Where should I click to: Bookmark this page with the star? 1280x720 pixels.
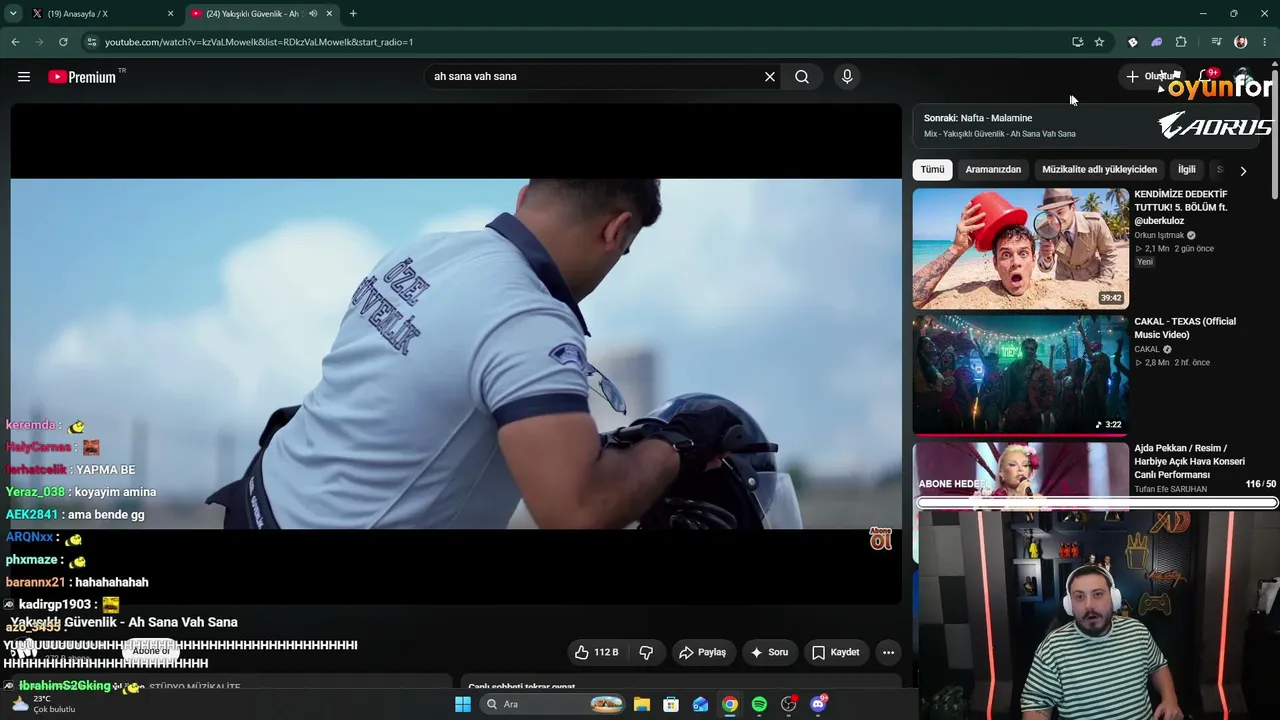tap(1099, 42)
